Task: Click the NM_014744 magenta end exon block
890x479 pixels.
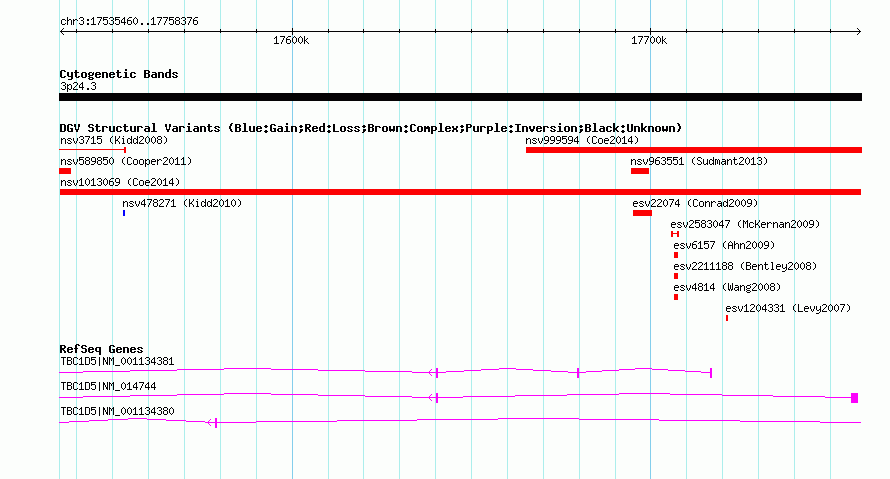Action: click(x=854, y=398)
